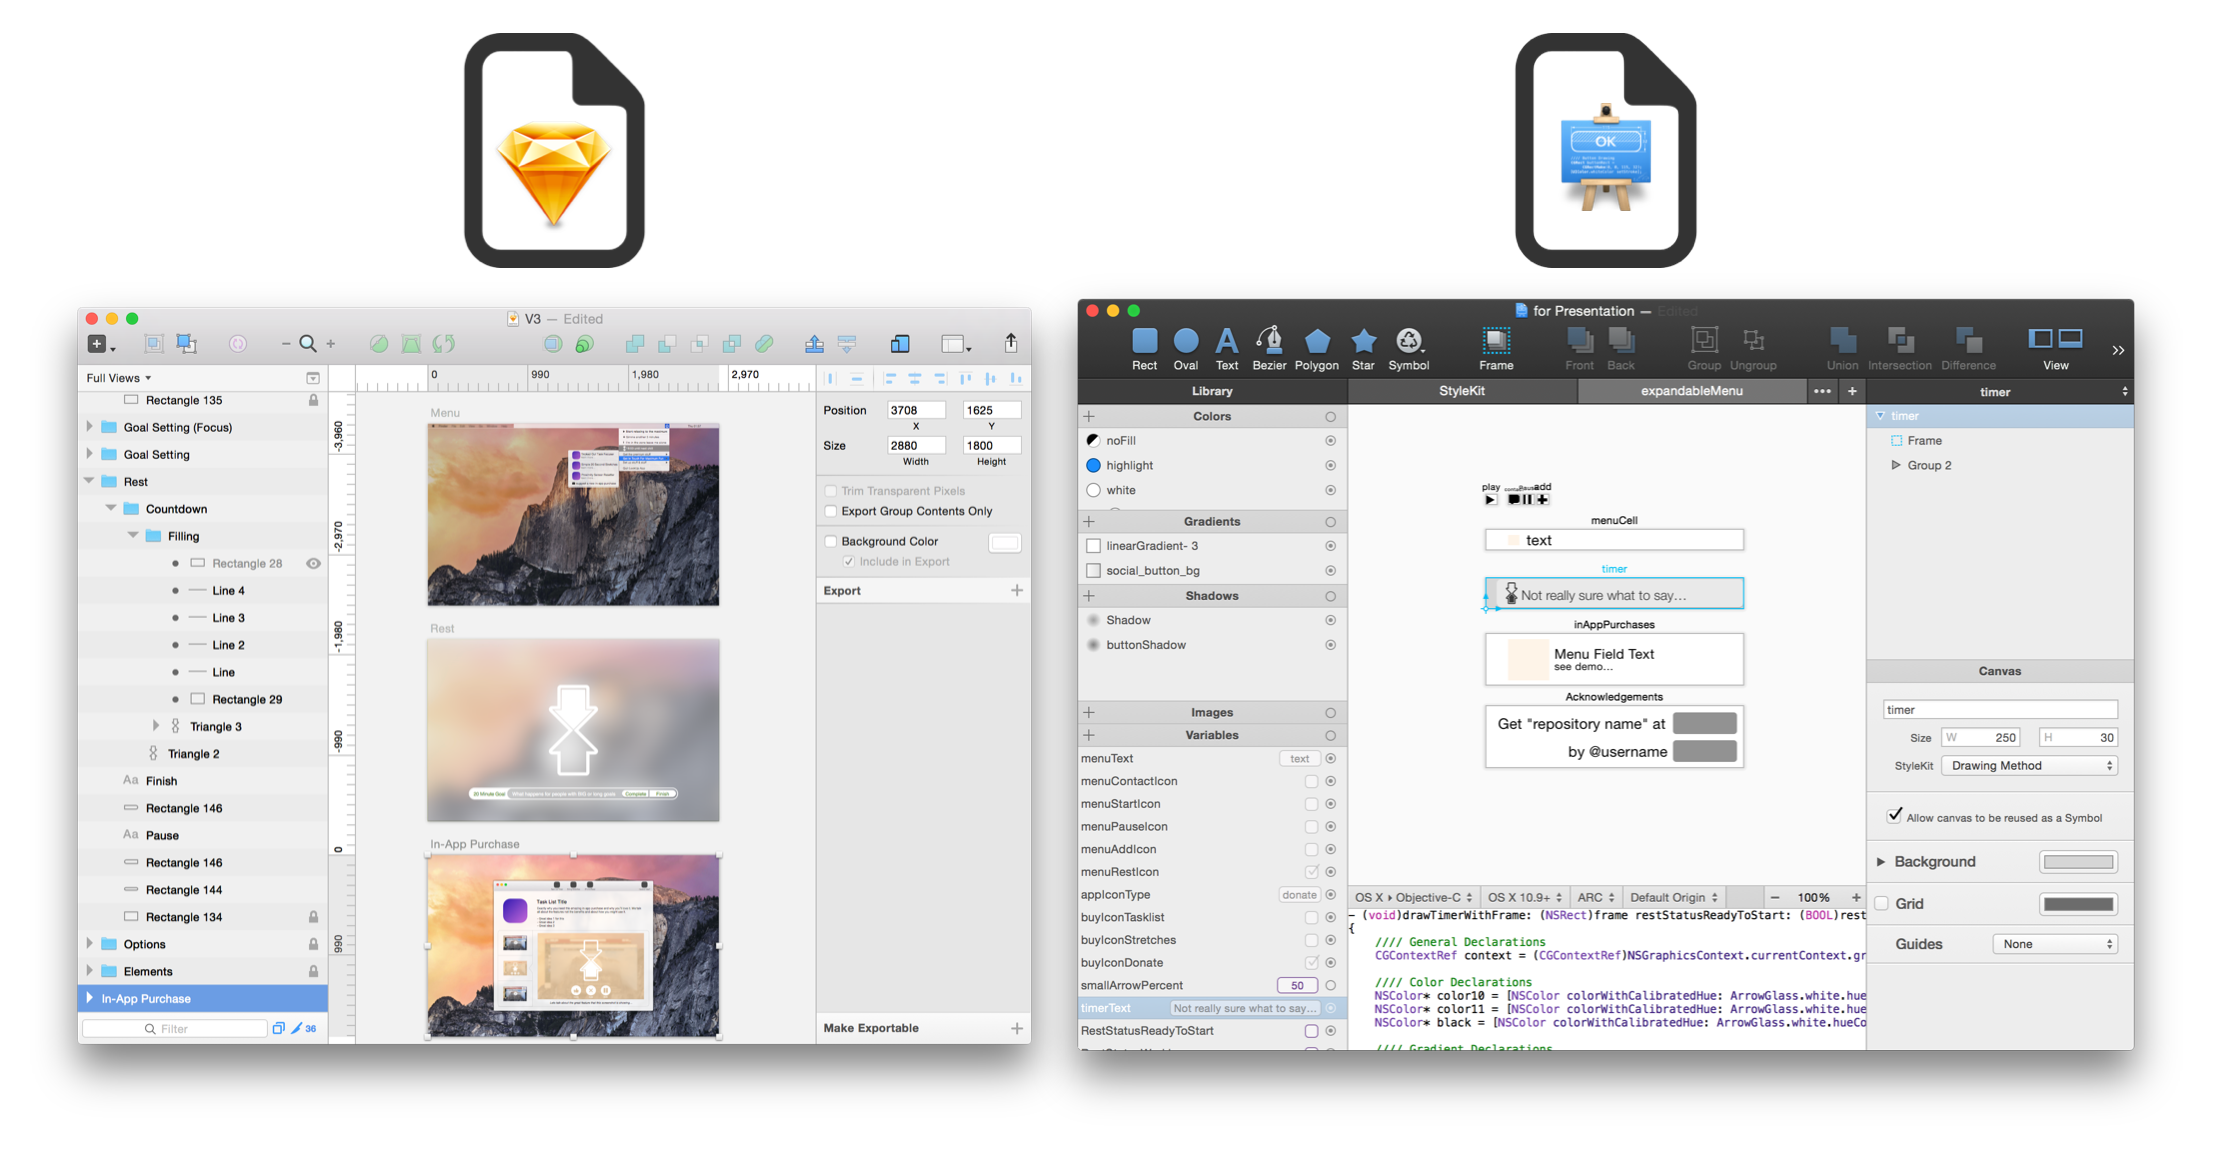2216x1150 pixels.
Task: Add a new canvas tab with plus
Action: coord(1852,391)
